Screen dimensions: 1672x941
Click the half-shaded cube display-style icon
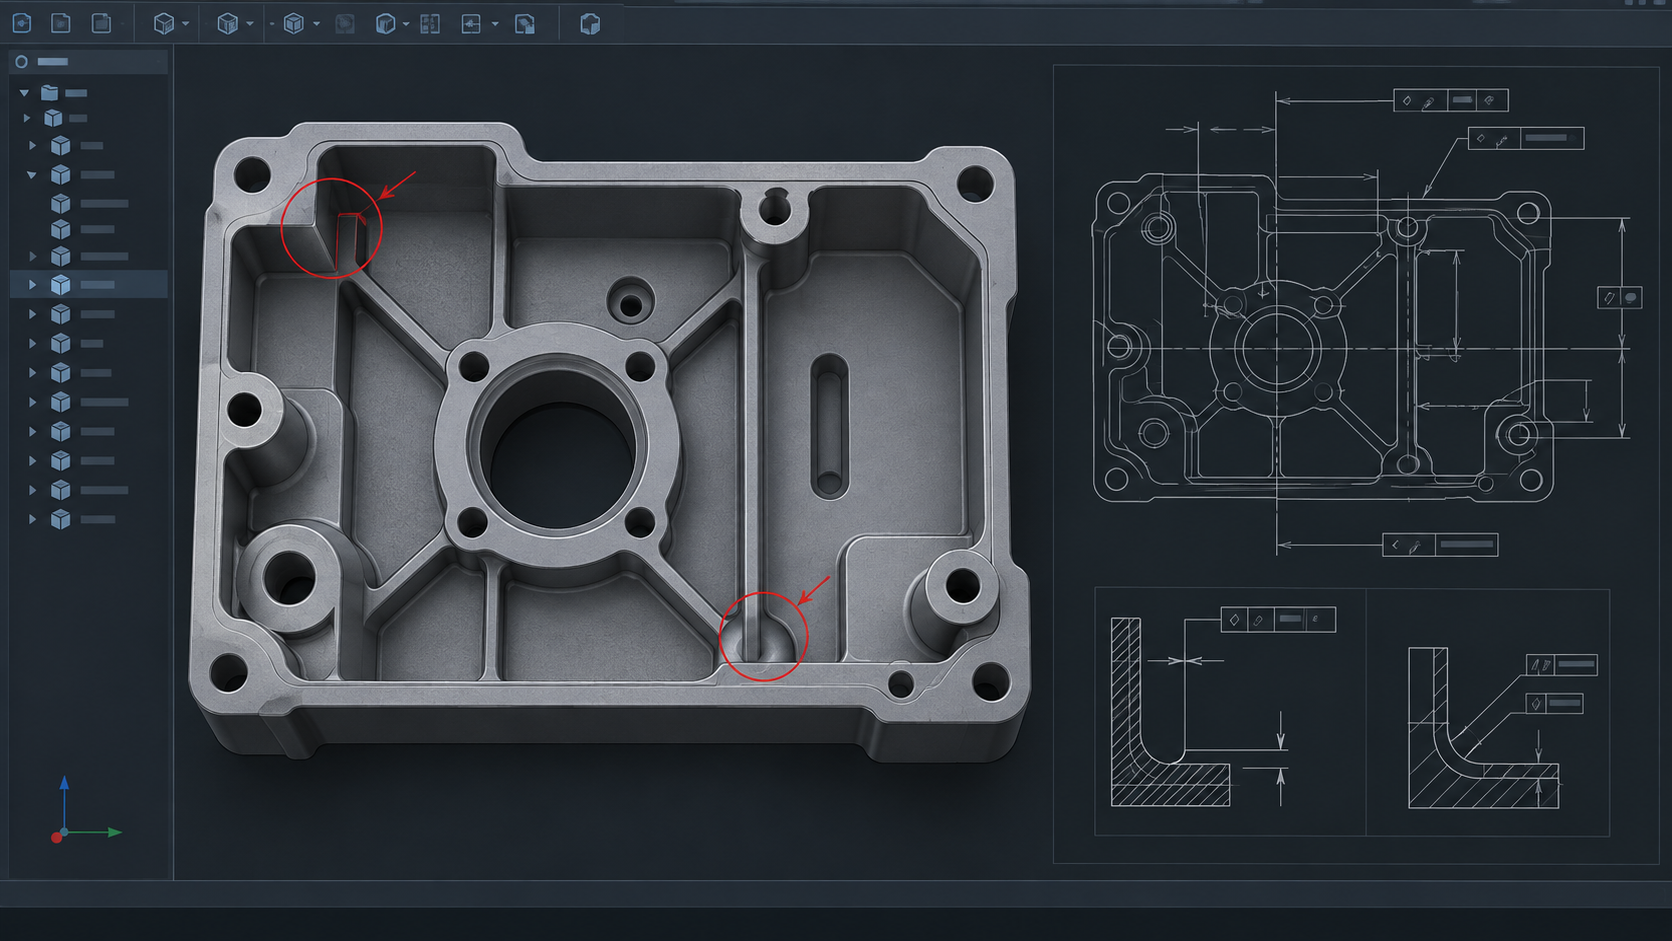385,24
